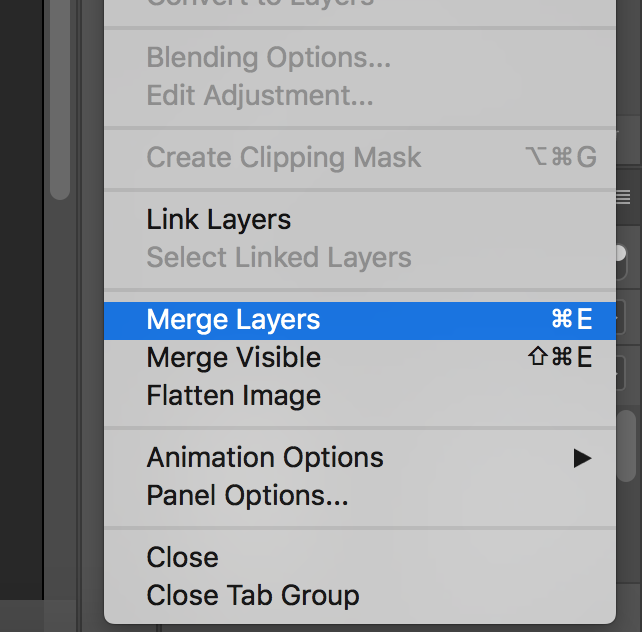The height and width of the screenshot is (632, 642).
Task: Select Merge Visible menu entry
Action: [233, 358]
